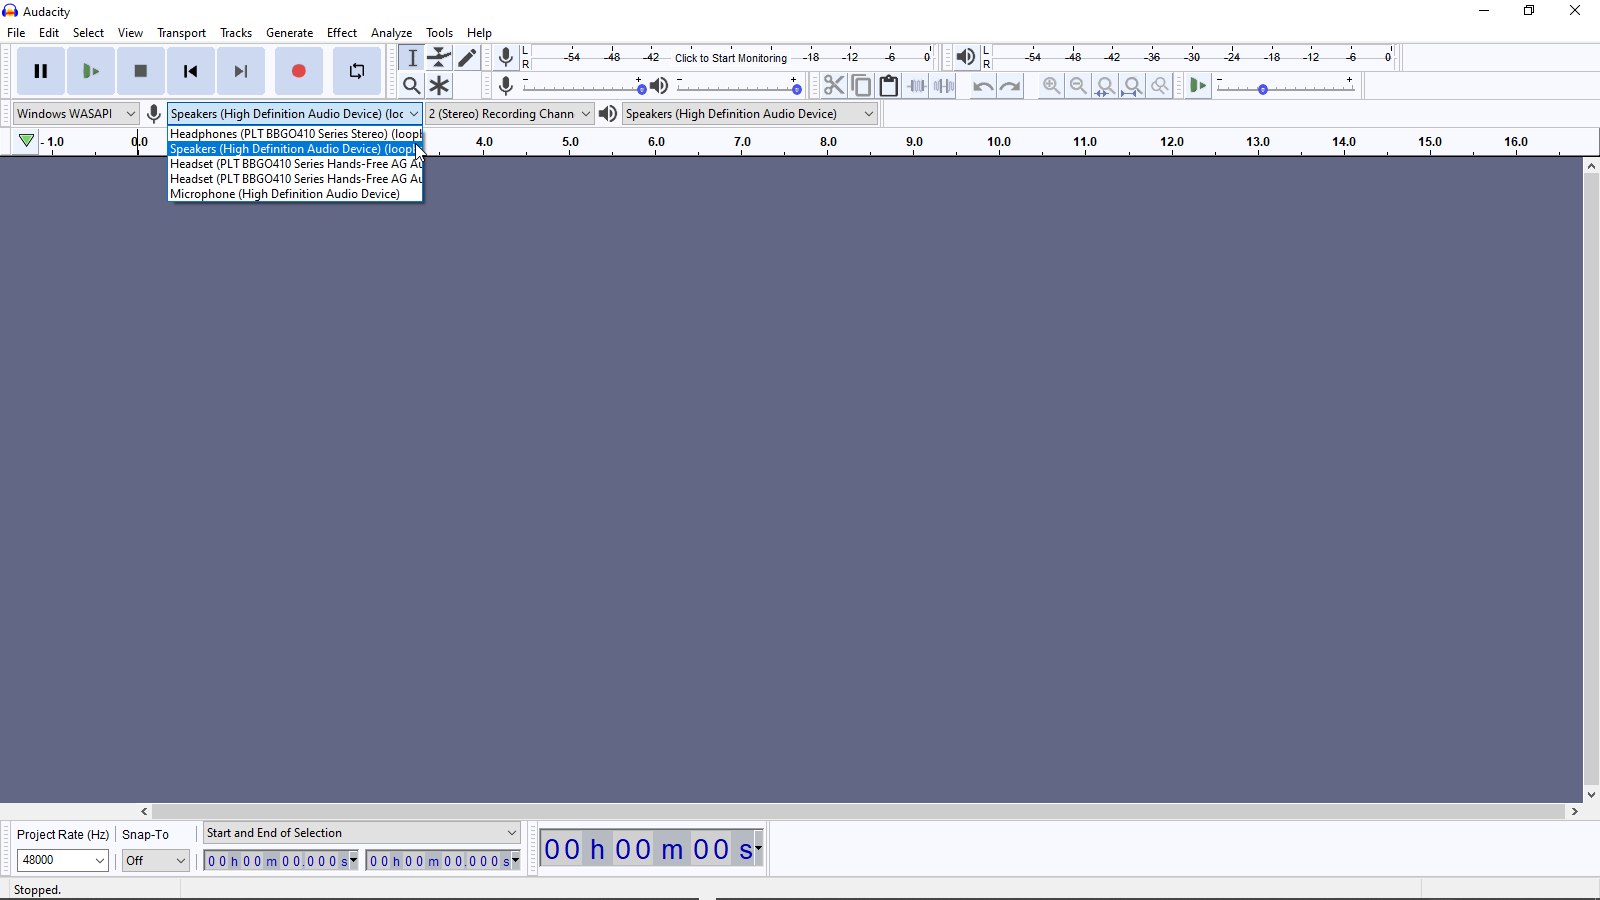
Task: Click the large audio position time display
Action: pyautogui.click(x=653, y=849)
